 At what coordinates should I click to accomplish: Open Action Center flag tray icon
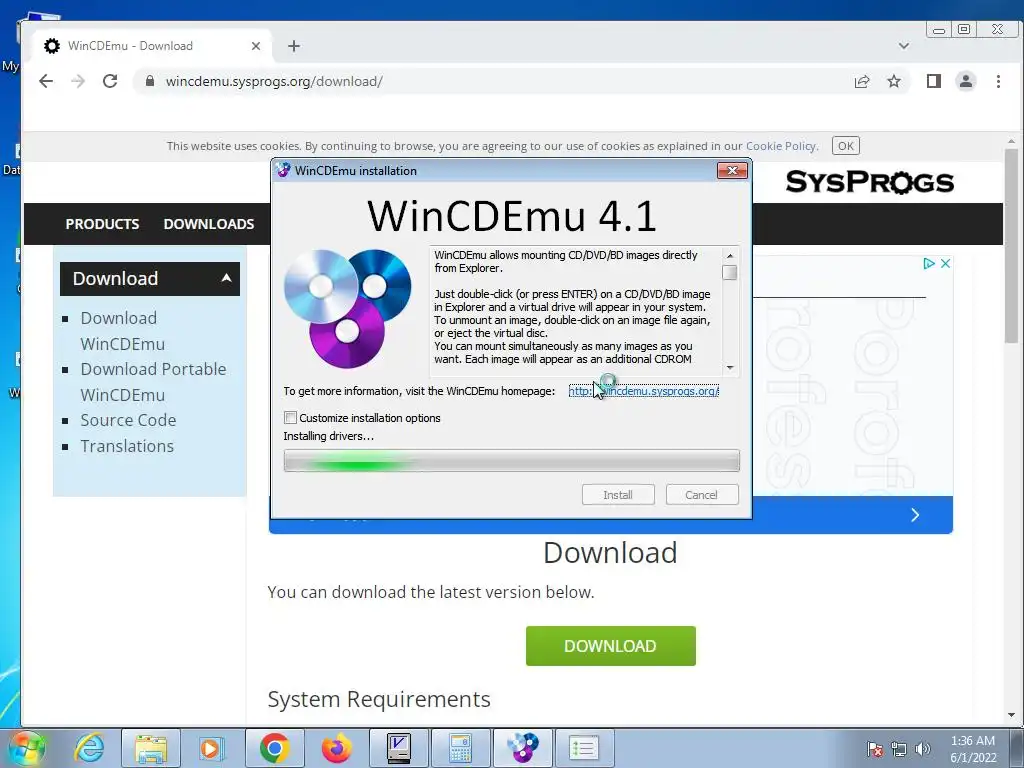pos(875,749)
